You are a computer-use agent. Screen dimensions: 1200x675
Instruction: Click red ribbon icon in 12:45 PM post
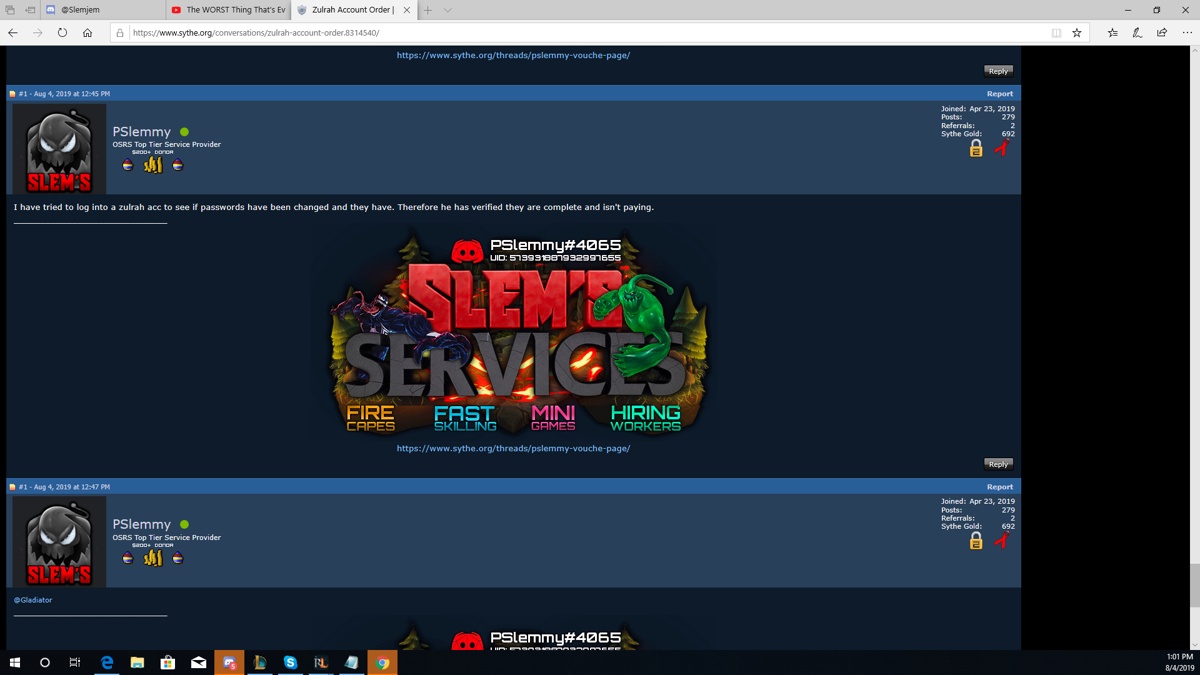[x=1002, y=148]
